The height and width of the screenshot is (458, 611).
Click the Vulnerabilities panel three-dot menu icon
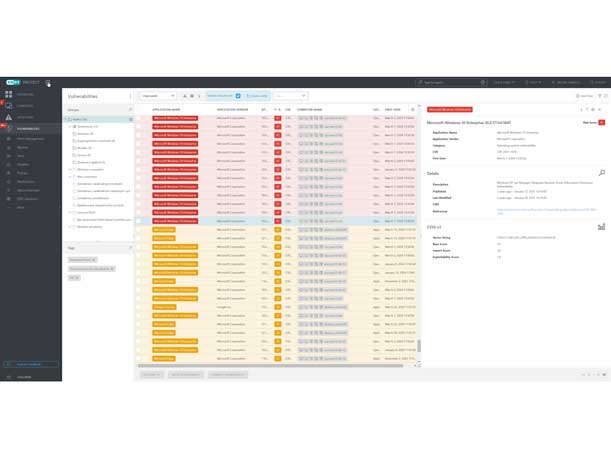pyautogui.click(x=130, y=96)
